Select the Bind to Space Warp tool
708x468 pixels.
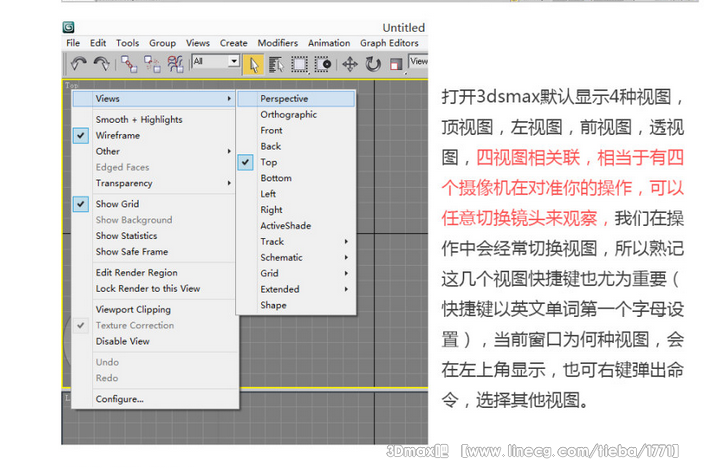coord(175,64)
